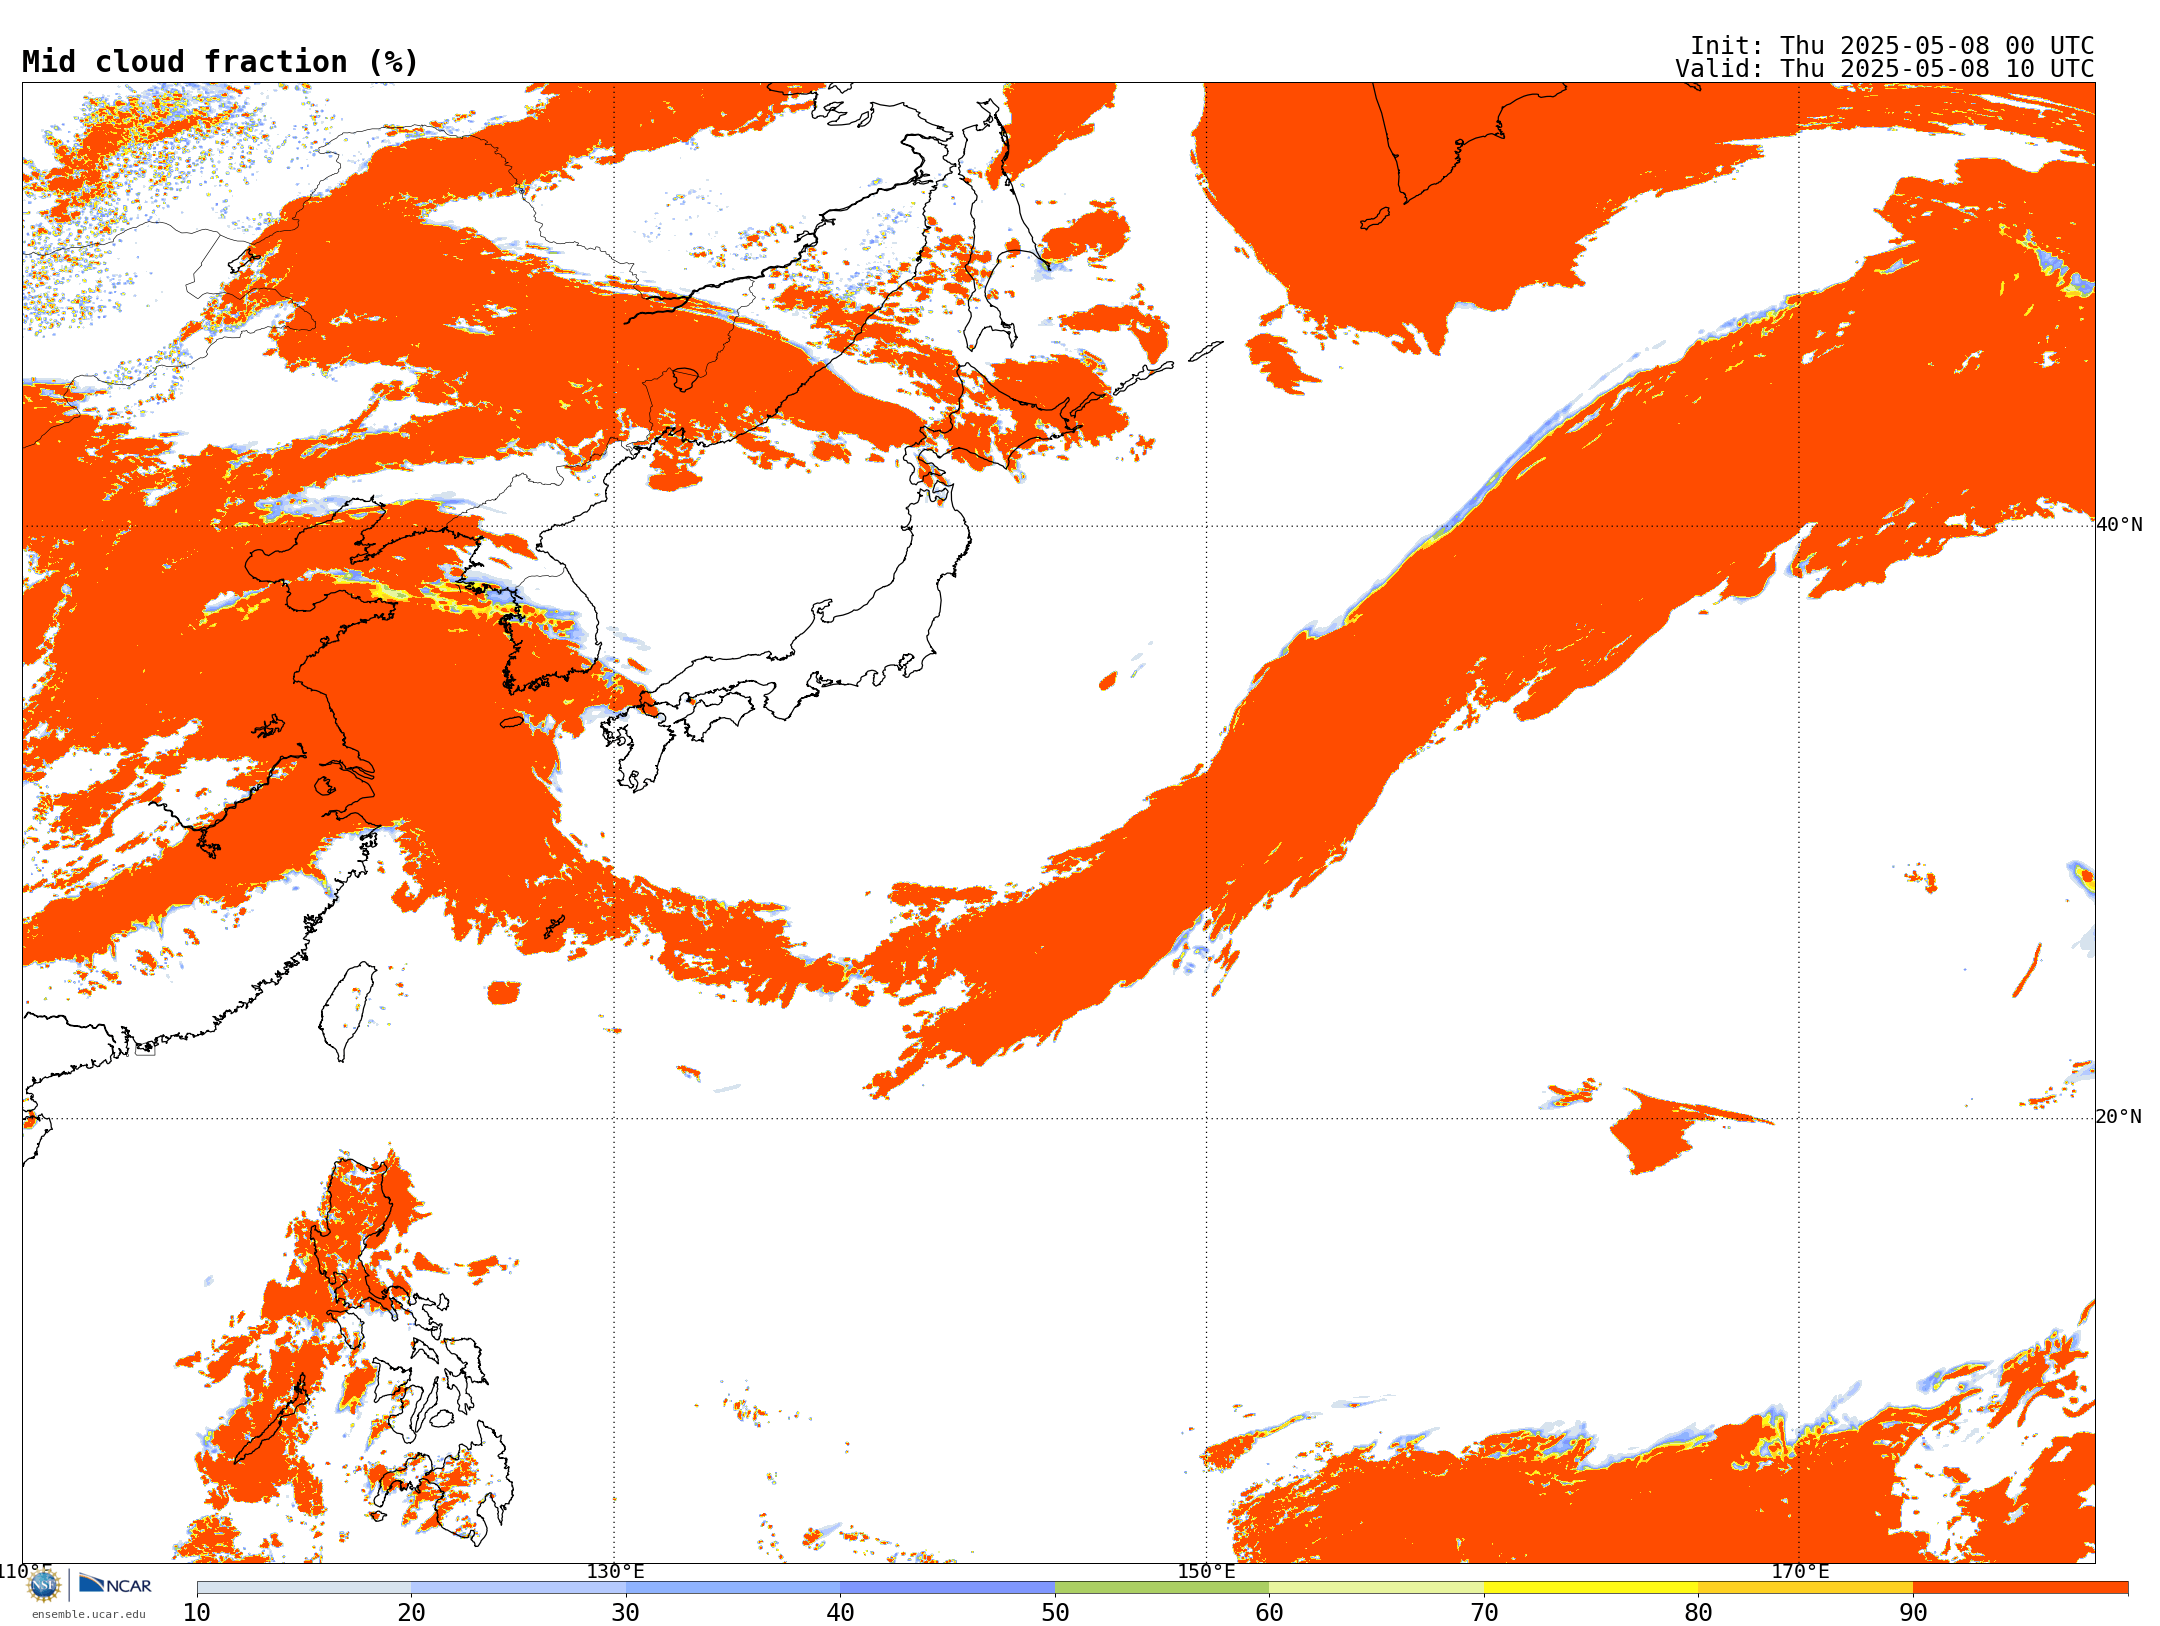Click the colorbar tick label 80
Screen dimensions: 2160x1626
1698,1613
